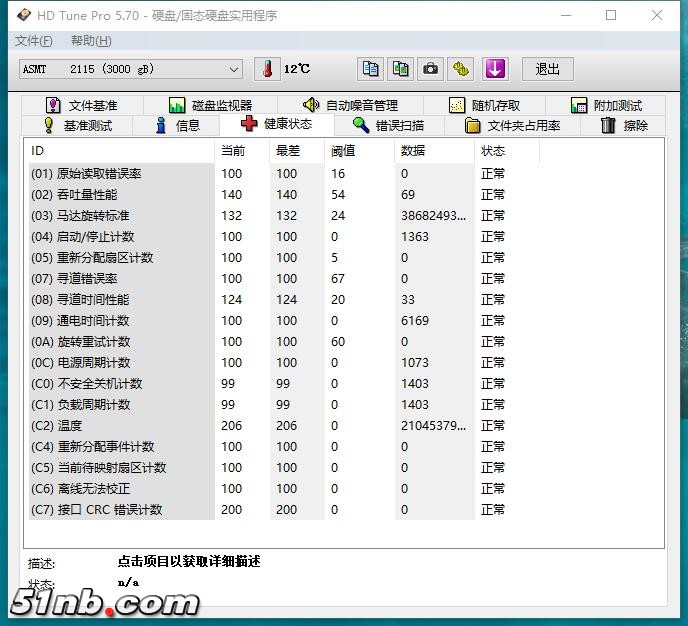Click the second copy toolbar icon
The image size is (688, 626).
click(x=400, y=69)
